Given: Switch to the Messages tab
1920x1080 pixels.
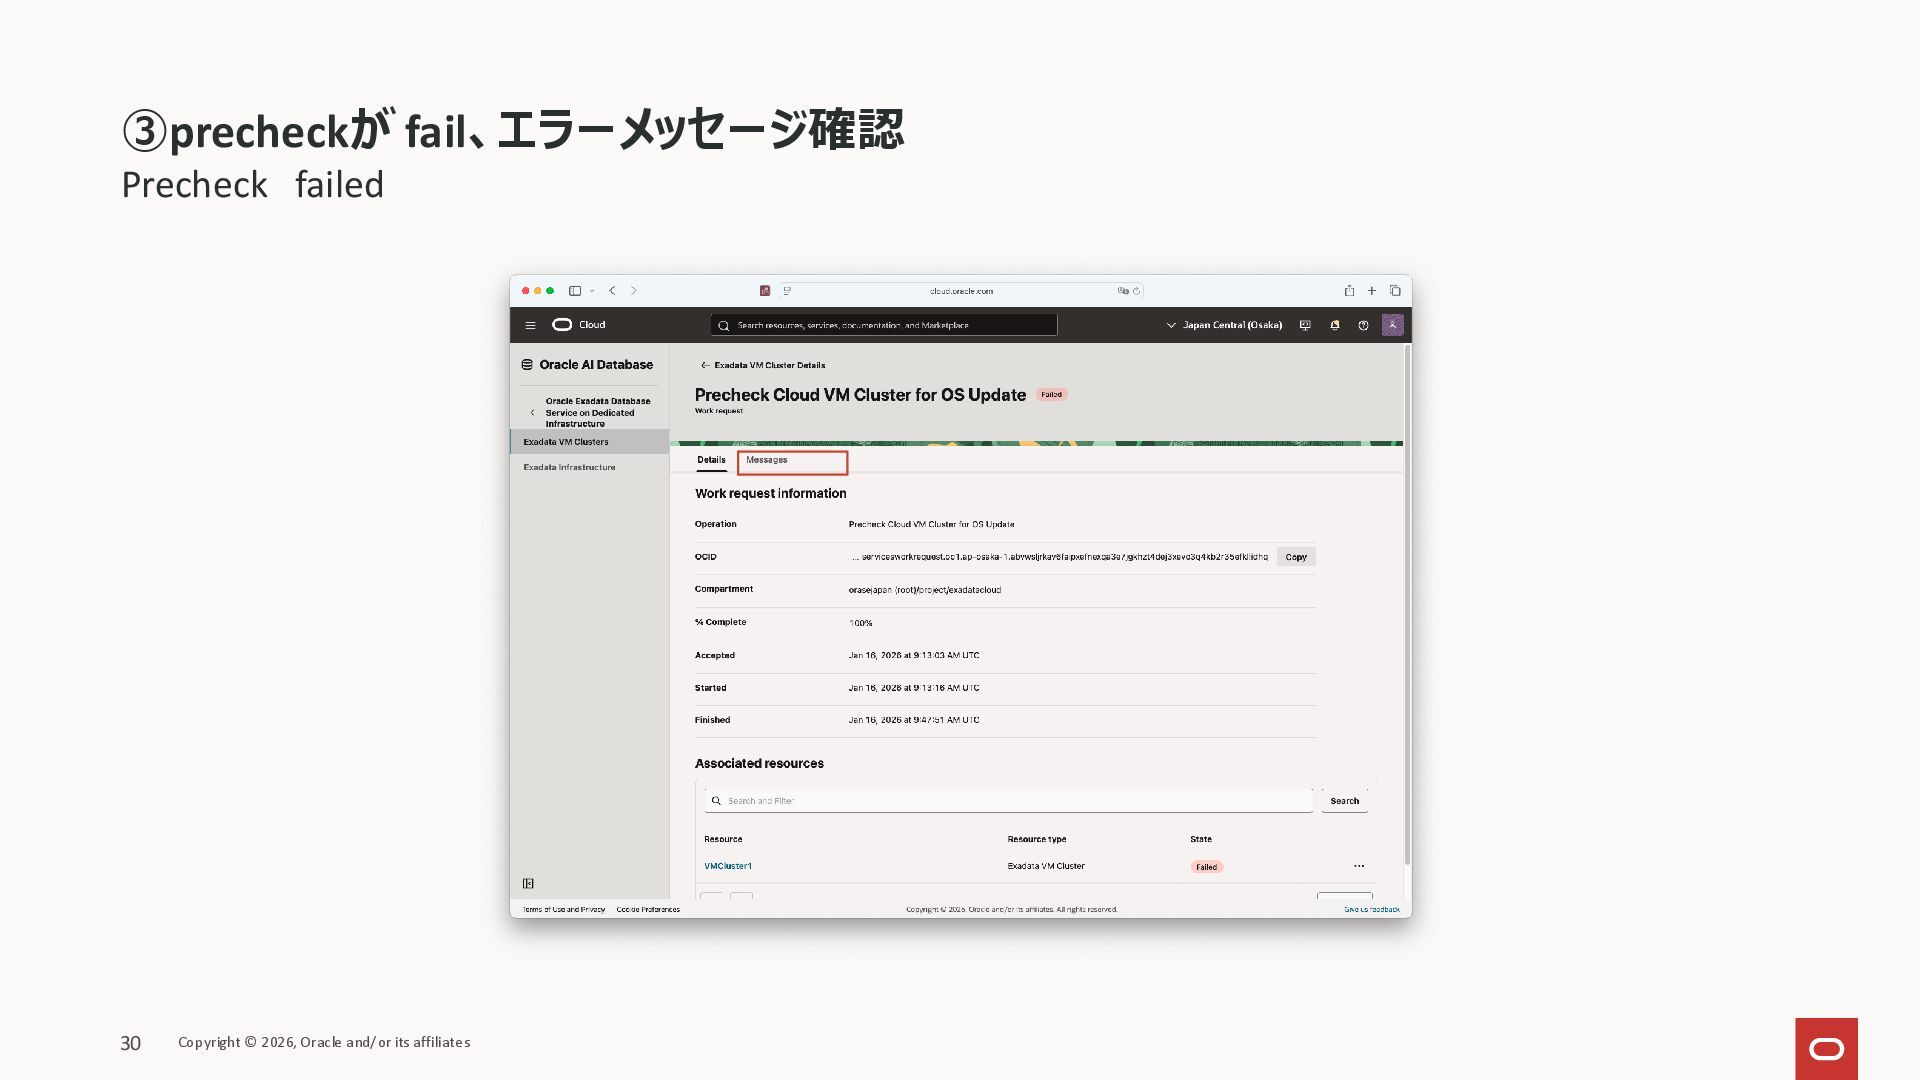Looking at the screenshot, I should [x=767, y=460].
